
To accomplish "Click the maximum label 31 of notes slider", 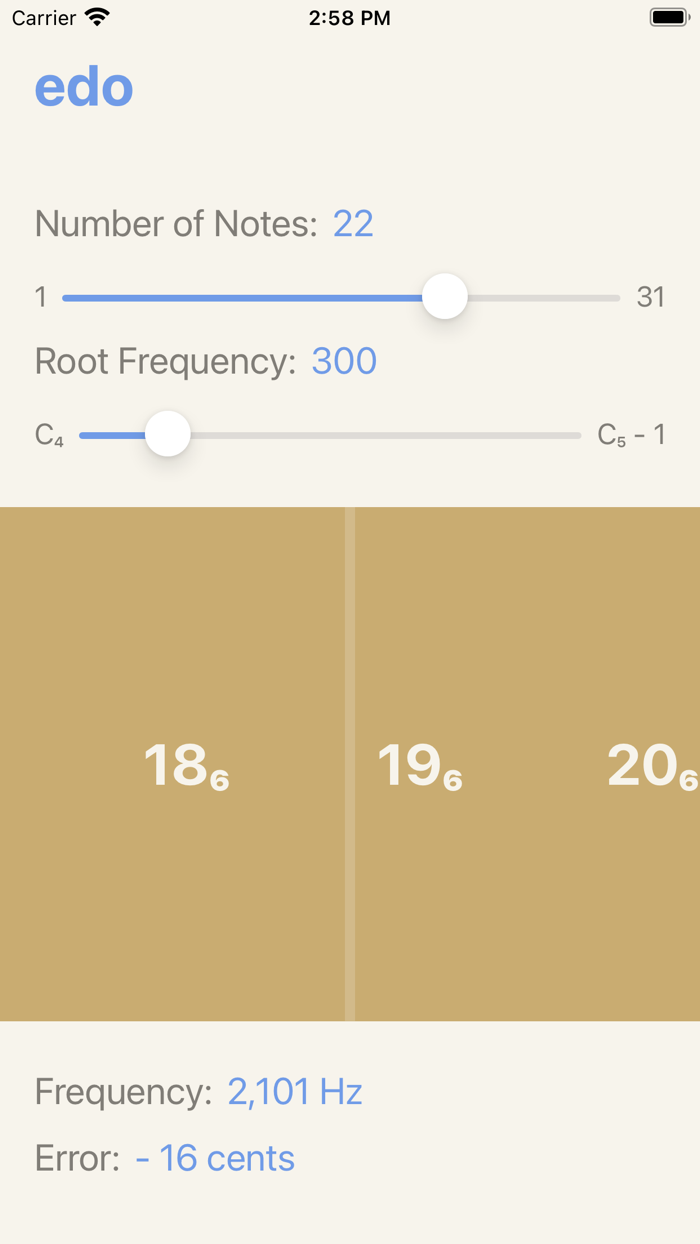I will pos(650,297).
